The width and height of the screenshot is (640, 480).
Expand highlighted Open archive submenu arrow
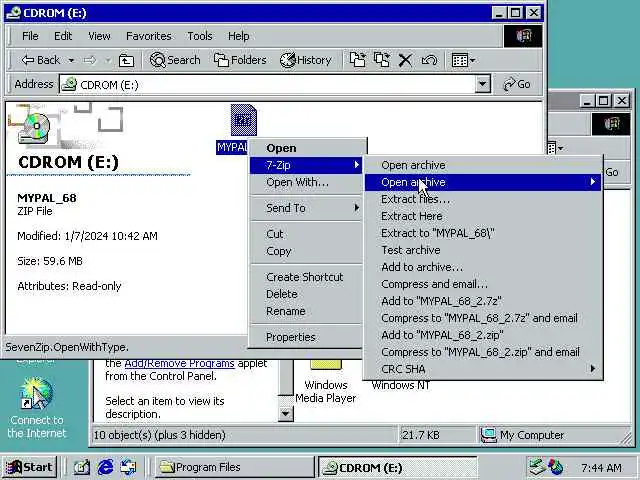[x=593, y=182]
